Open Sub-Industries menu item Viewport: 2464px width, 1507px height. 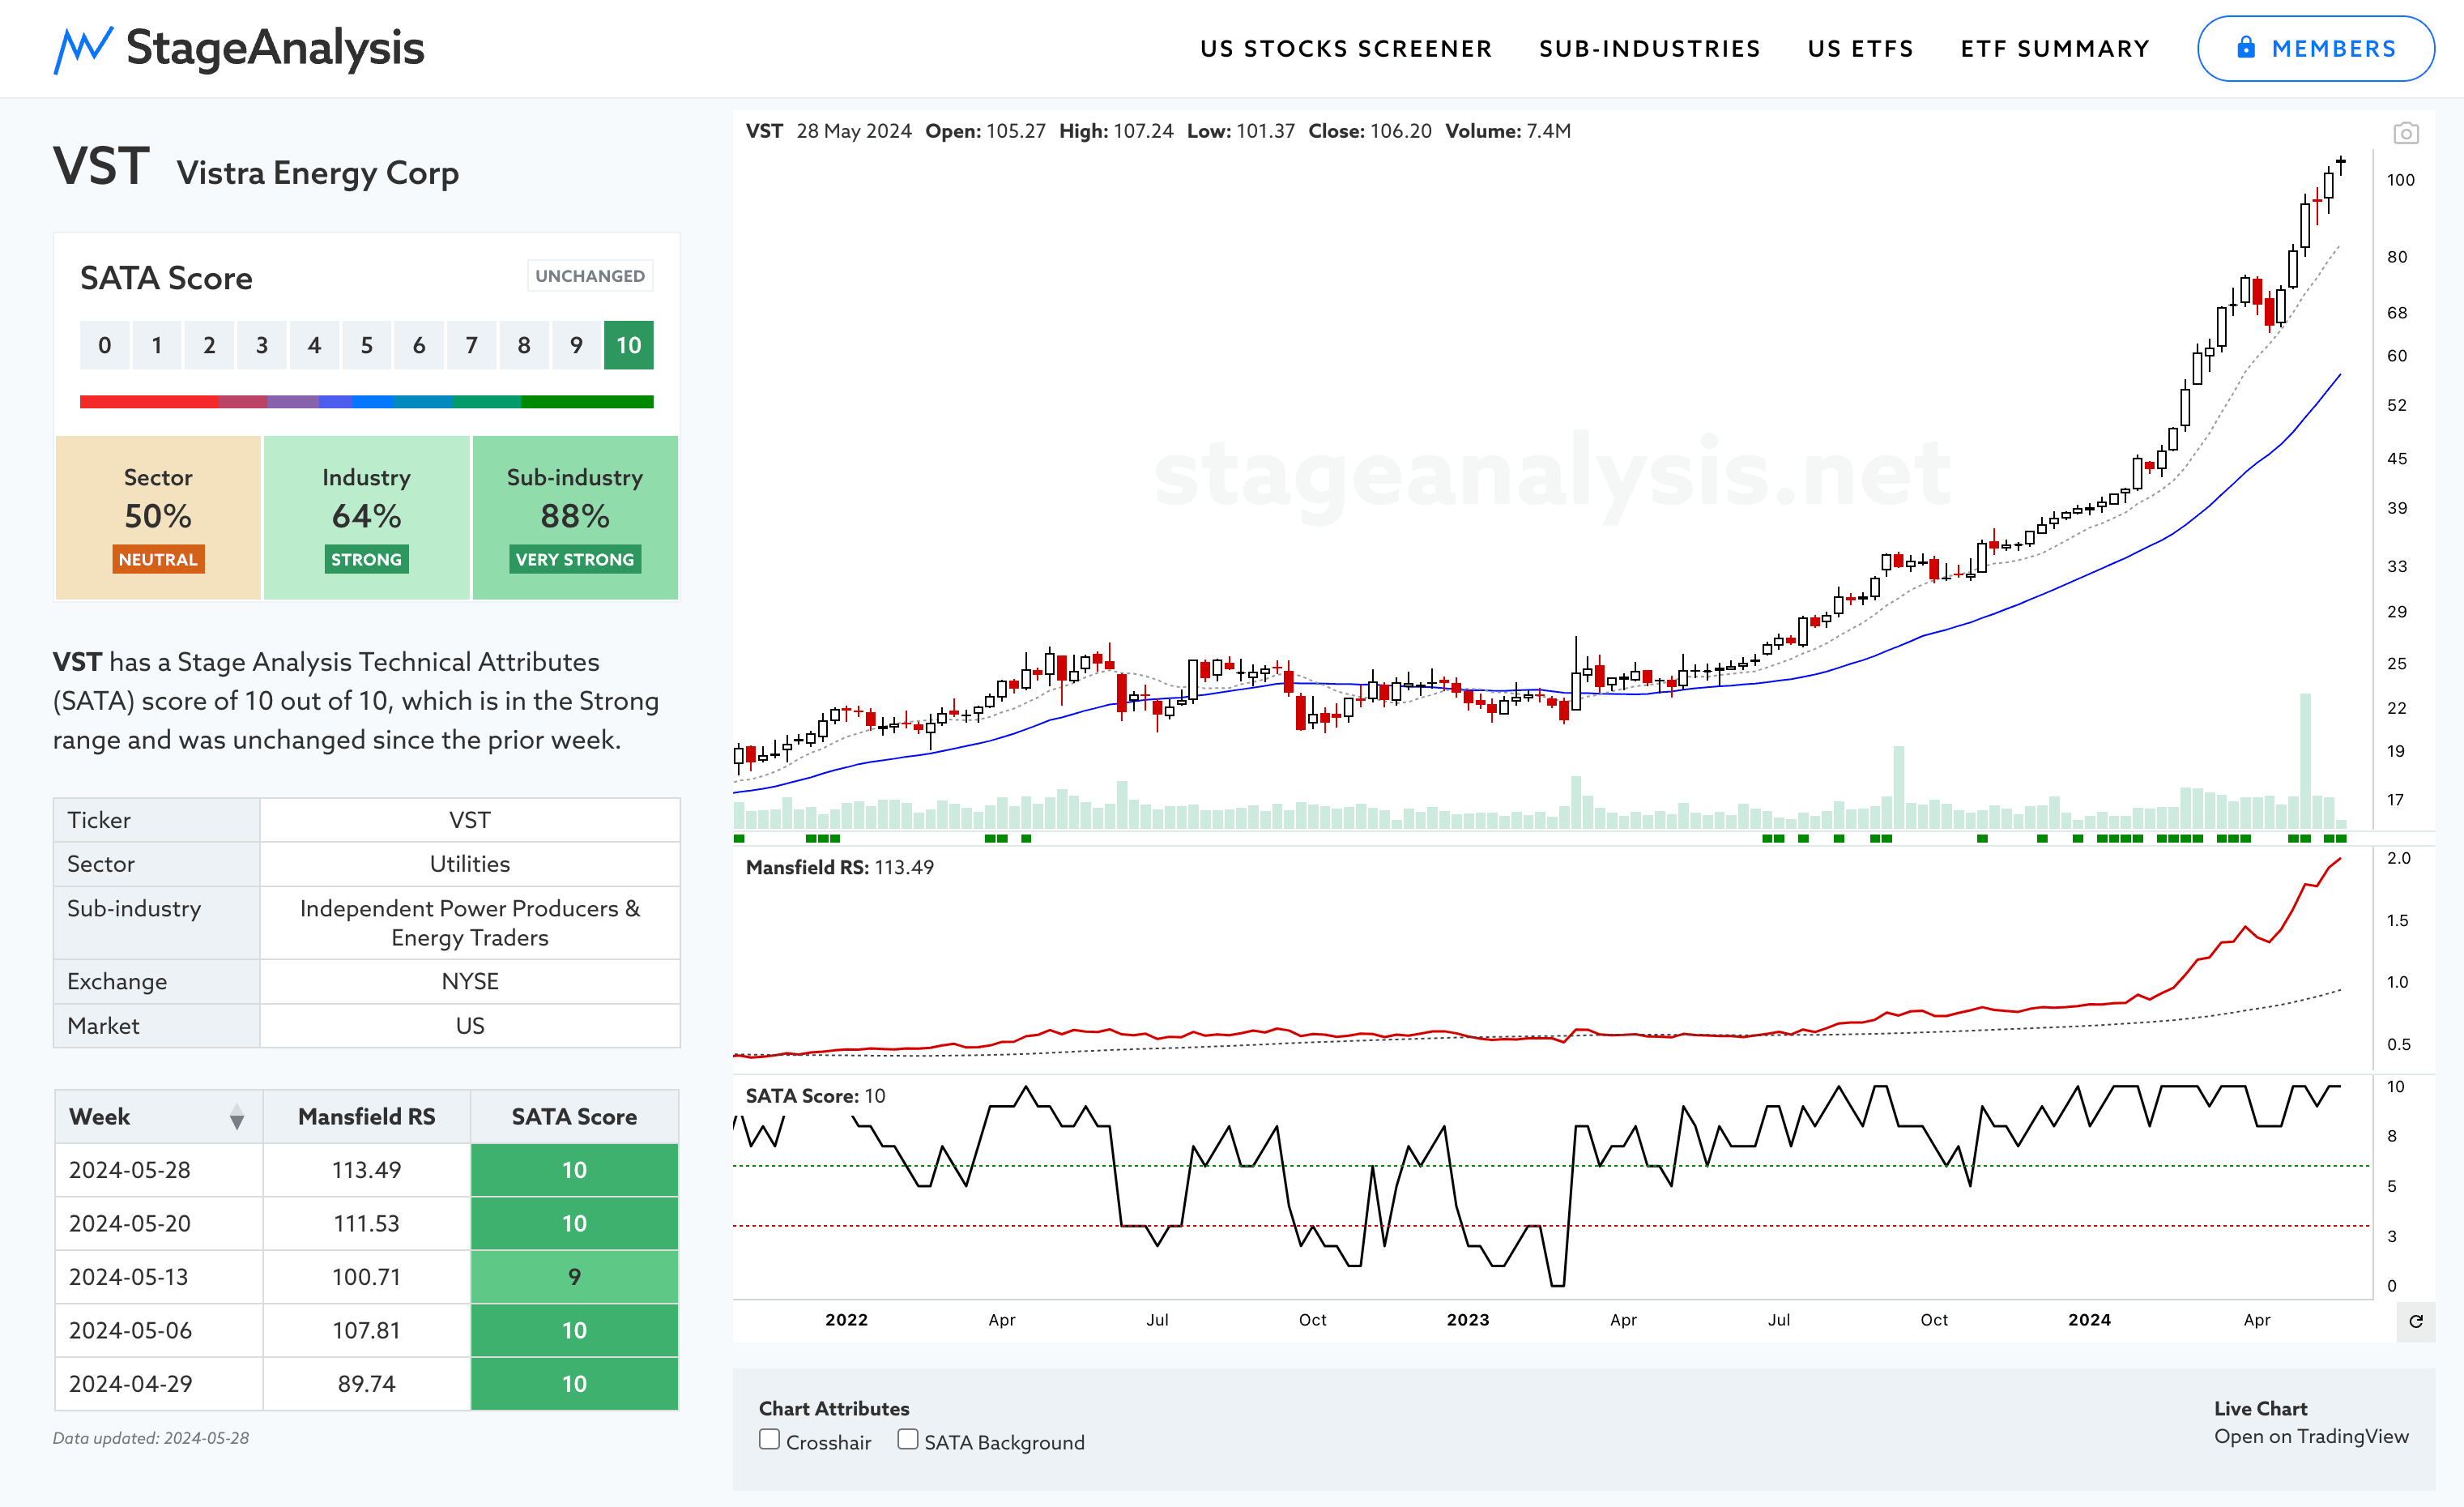(1650, 49)
